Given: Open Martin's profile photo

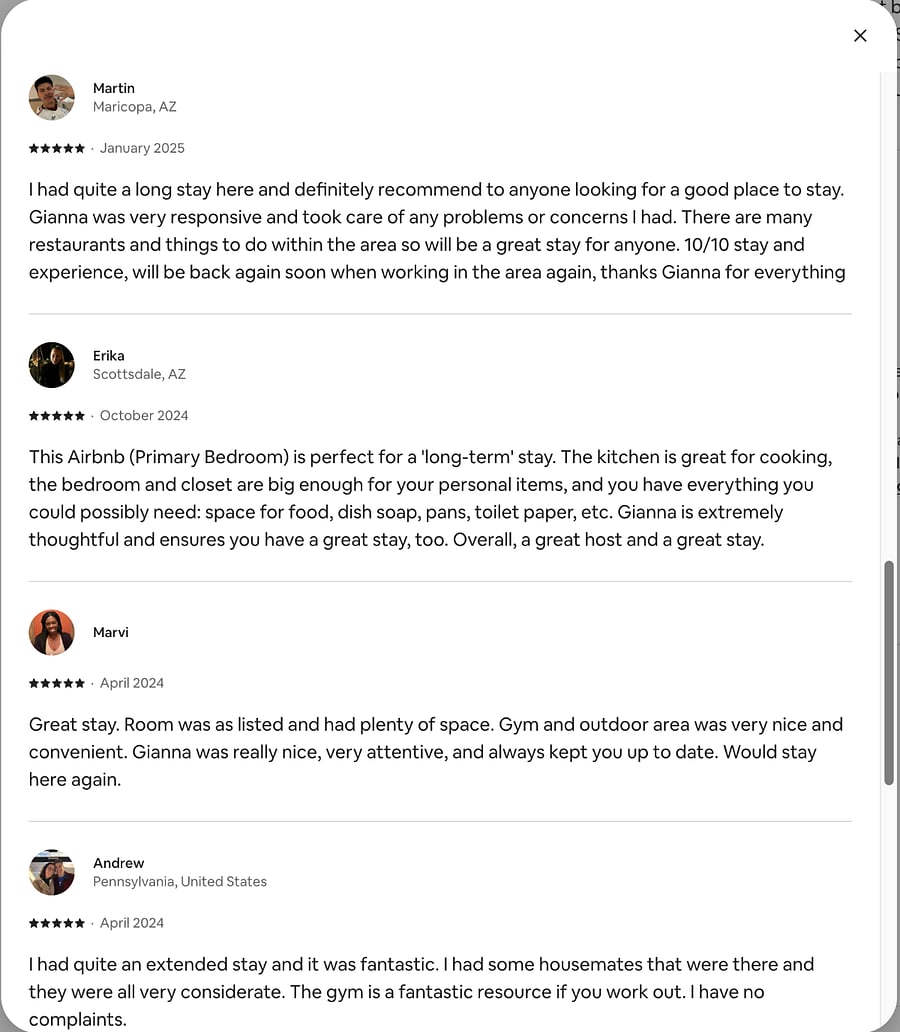Looking at the screenshot, I should (51, 97).
